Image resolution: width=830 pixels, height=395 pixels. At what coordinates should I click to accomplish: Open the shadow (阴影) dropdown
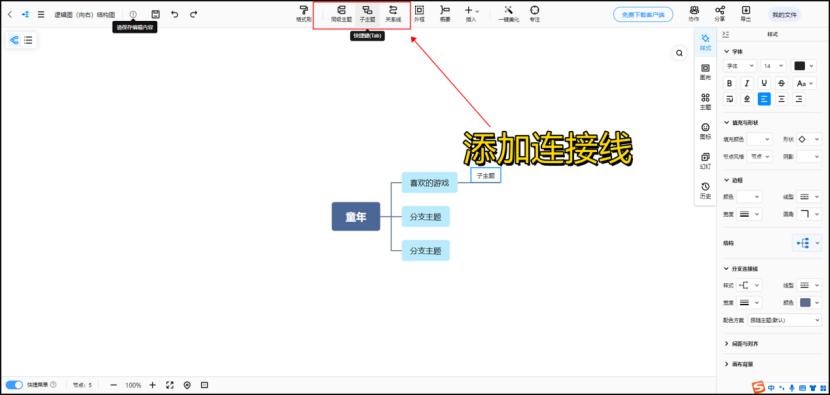pyautogui.click(x=808, y=156)
